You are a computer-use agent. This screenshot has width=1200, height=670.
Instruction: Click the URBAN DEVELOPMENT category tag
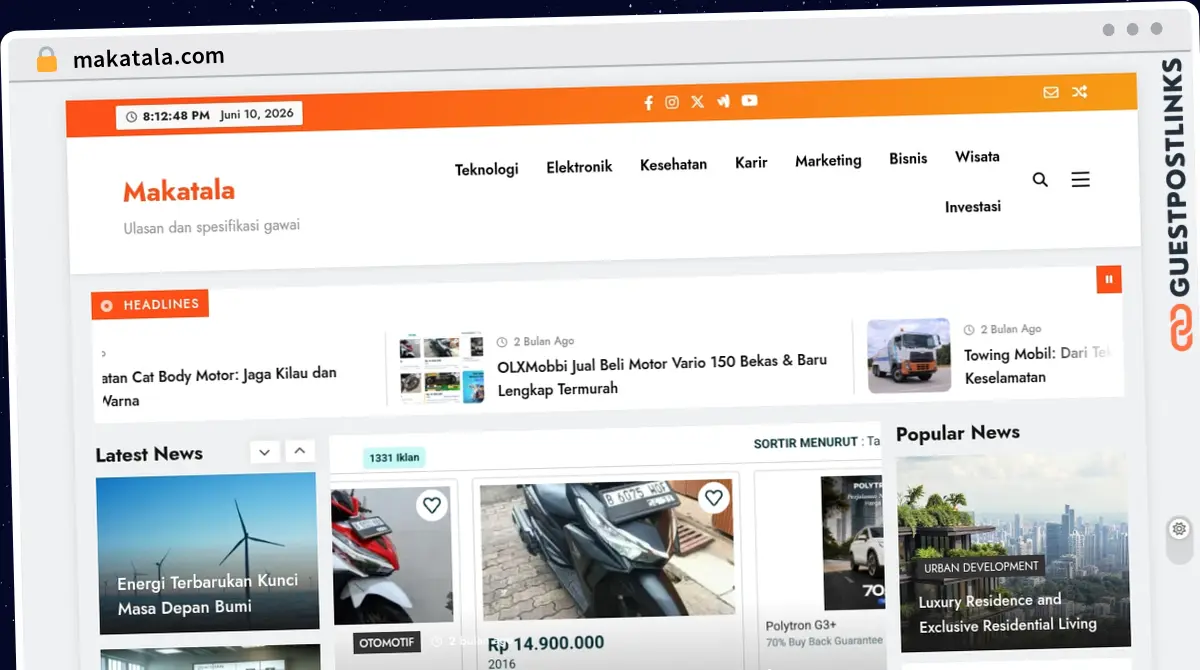[x=981, y=567]
